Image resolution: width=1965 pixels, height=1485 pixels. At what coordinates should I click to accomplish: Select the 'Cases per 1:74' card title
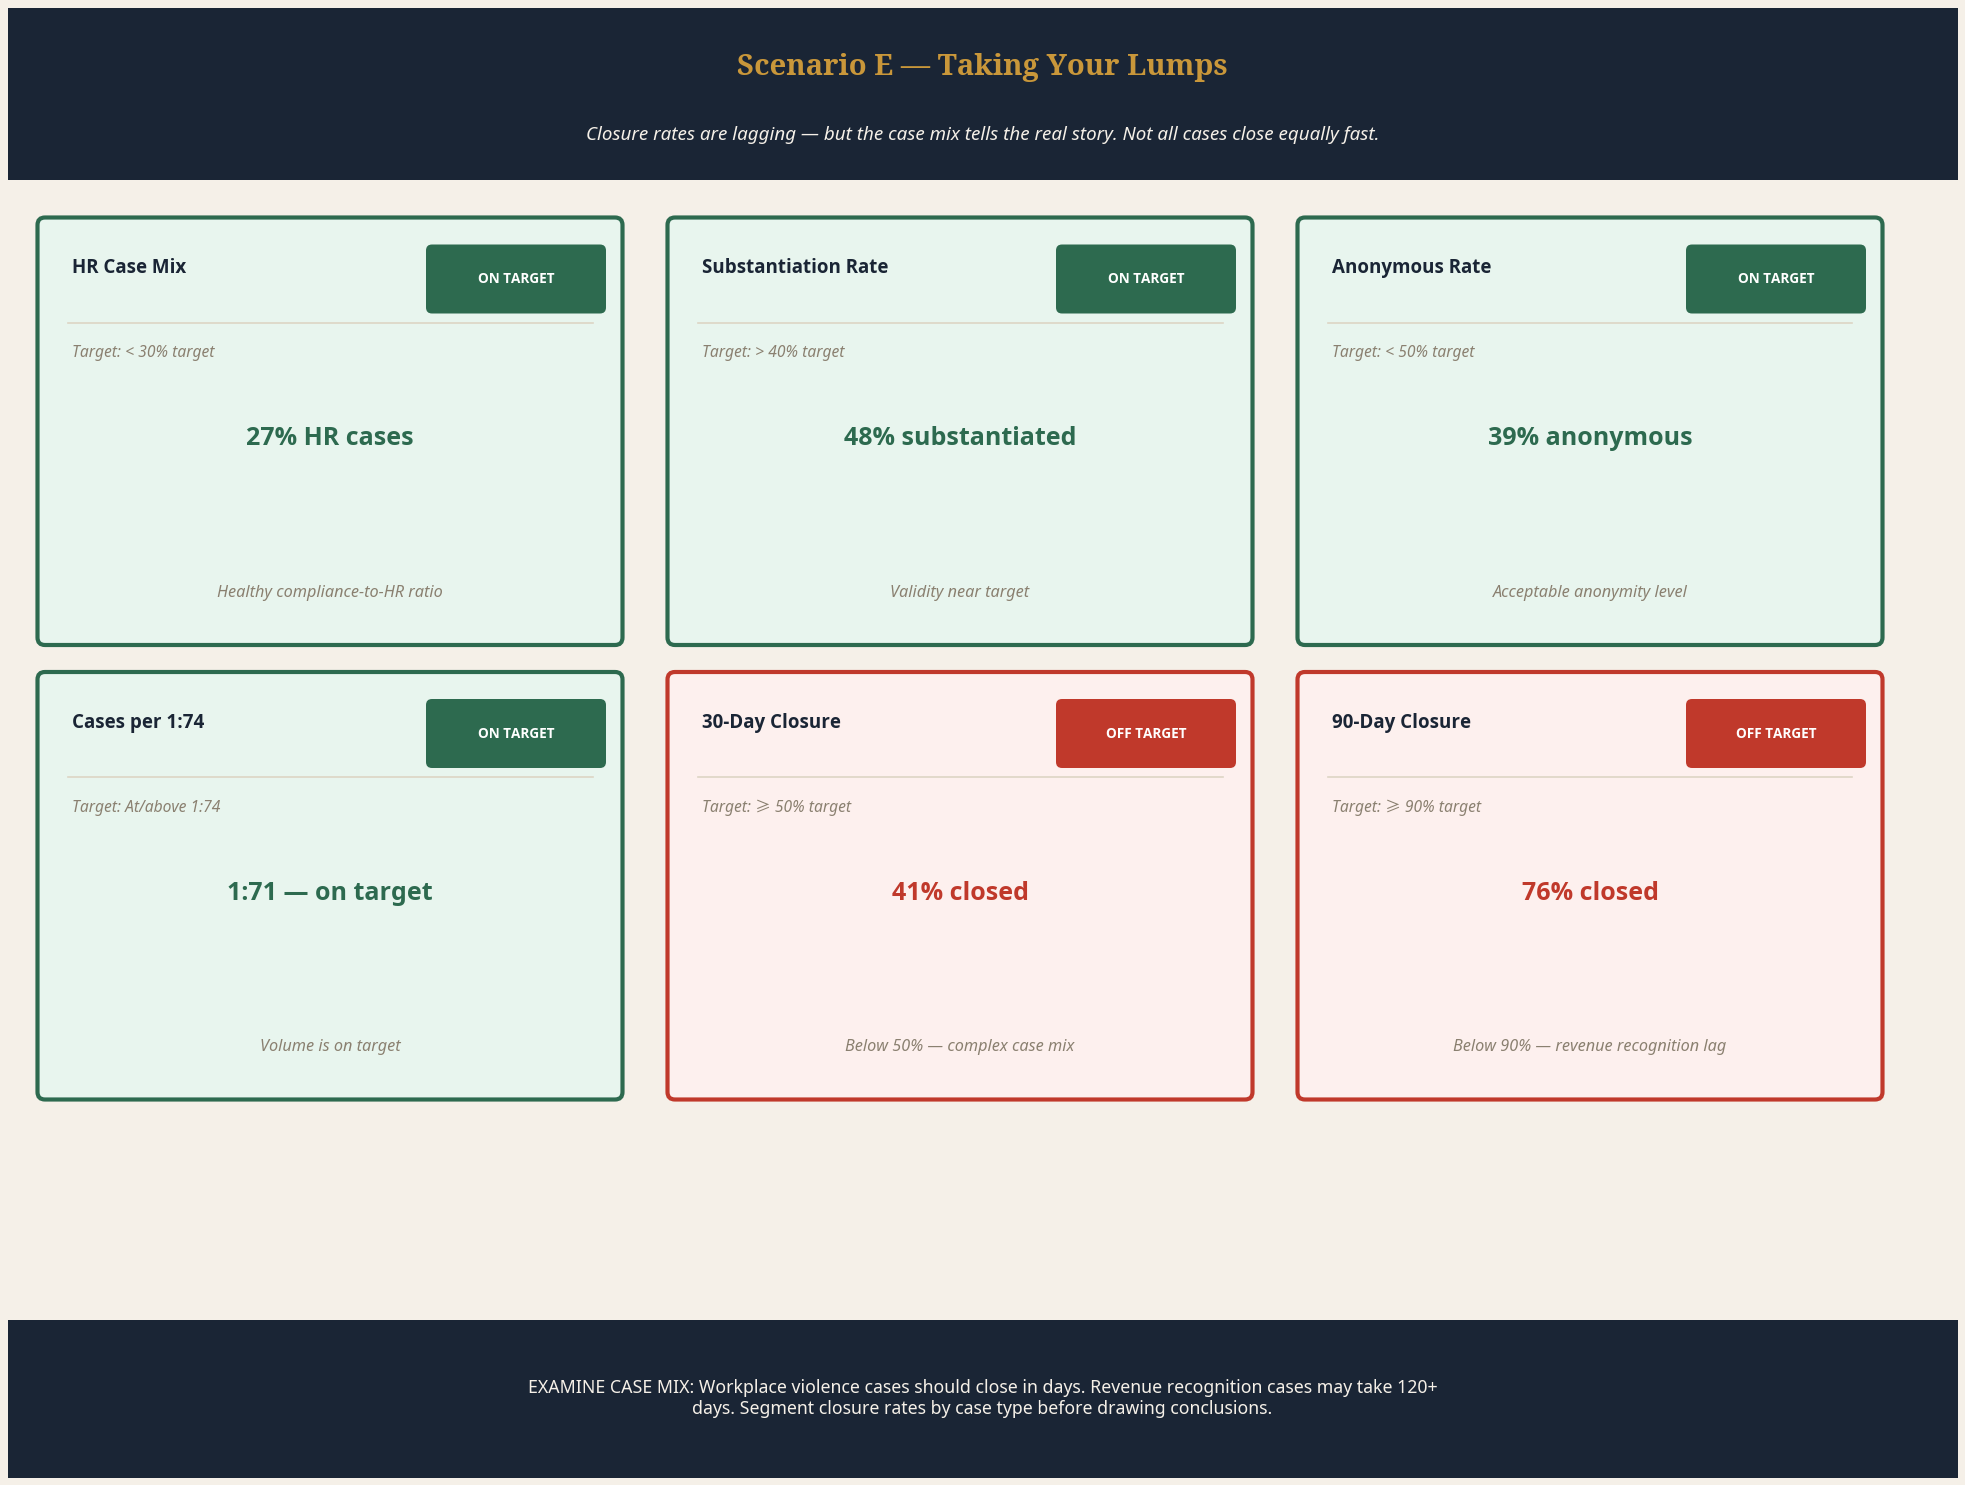(x=138, y=721)
